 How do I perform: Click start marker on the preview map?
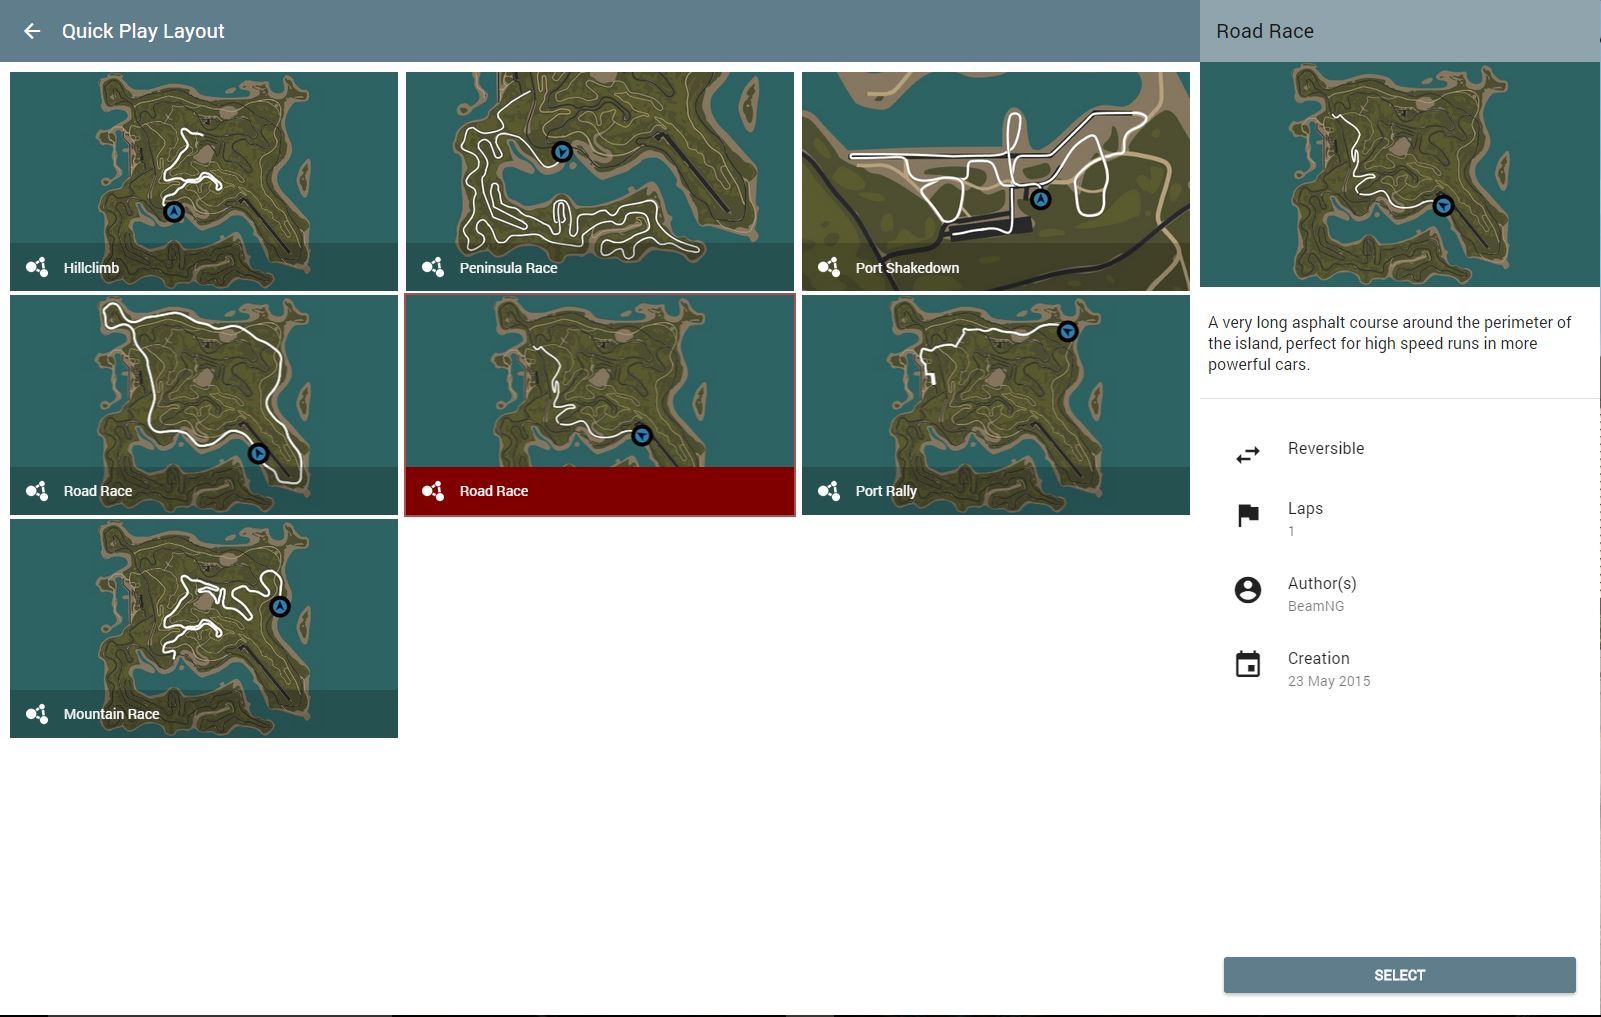pos(1443,206)
